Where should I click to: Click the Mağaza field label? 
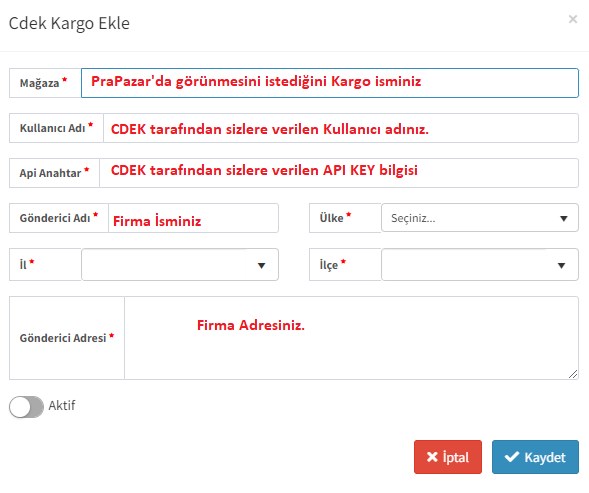coord(39,83)
